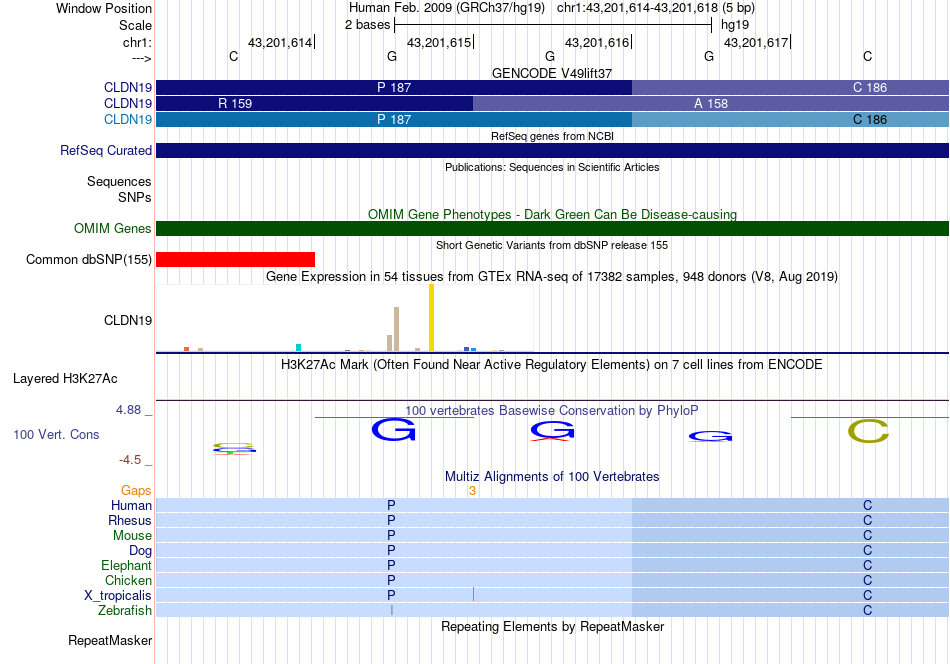Image resolution: width=950 pixels, height=664 pixels.
Task: Open the 100 Vert. Cons track label
Action: [56, 434]
